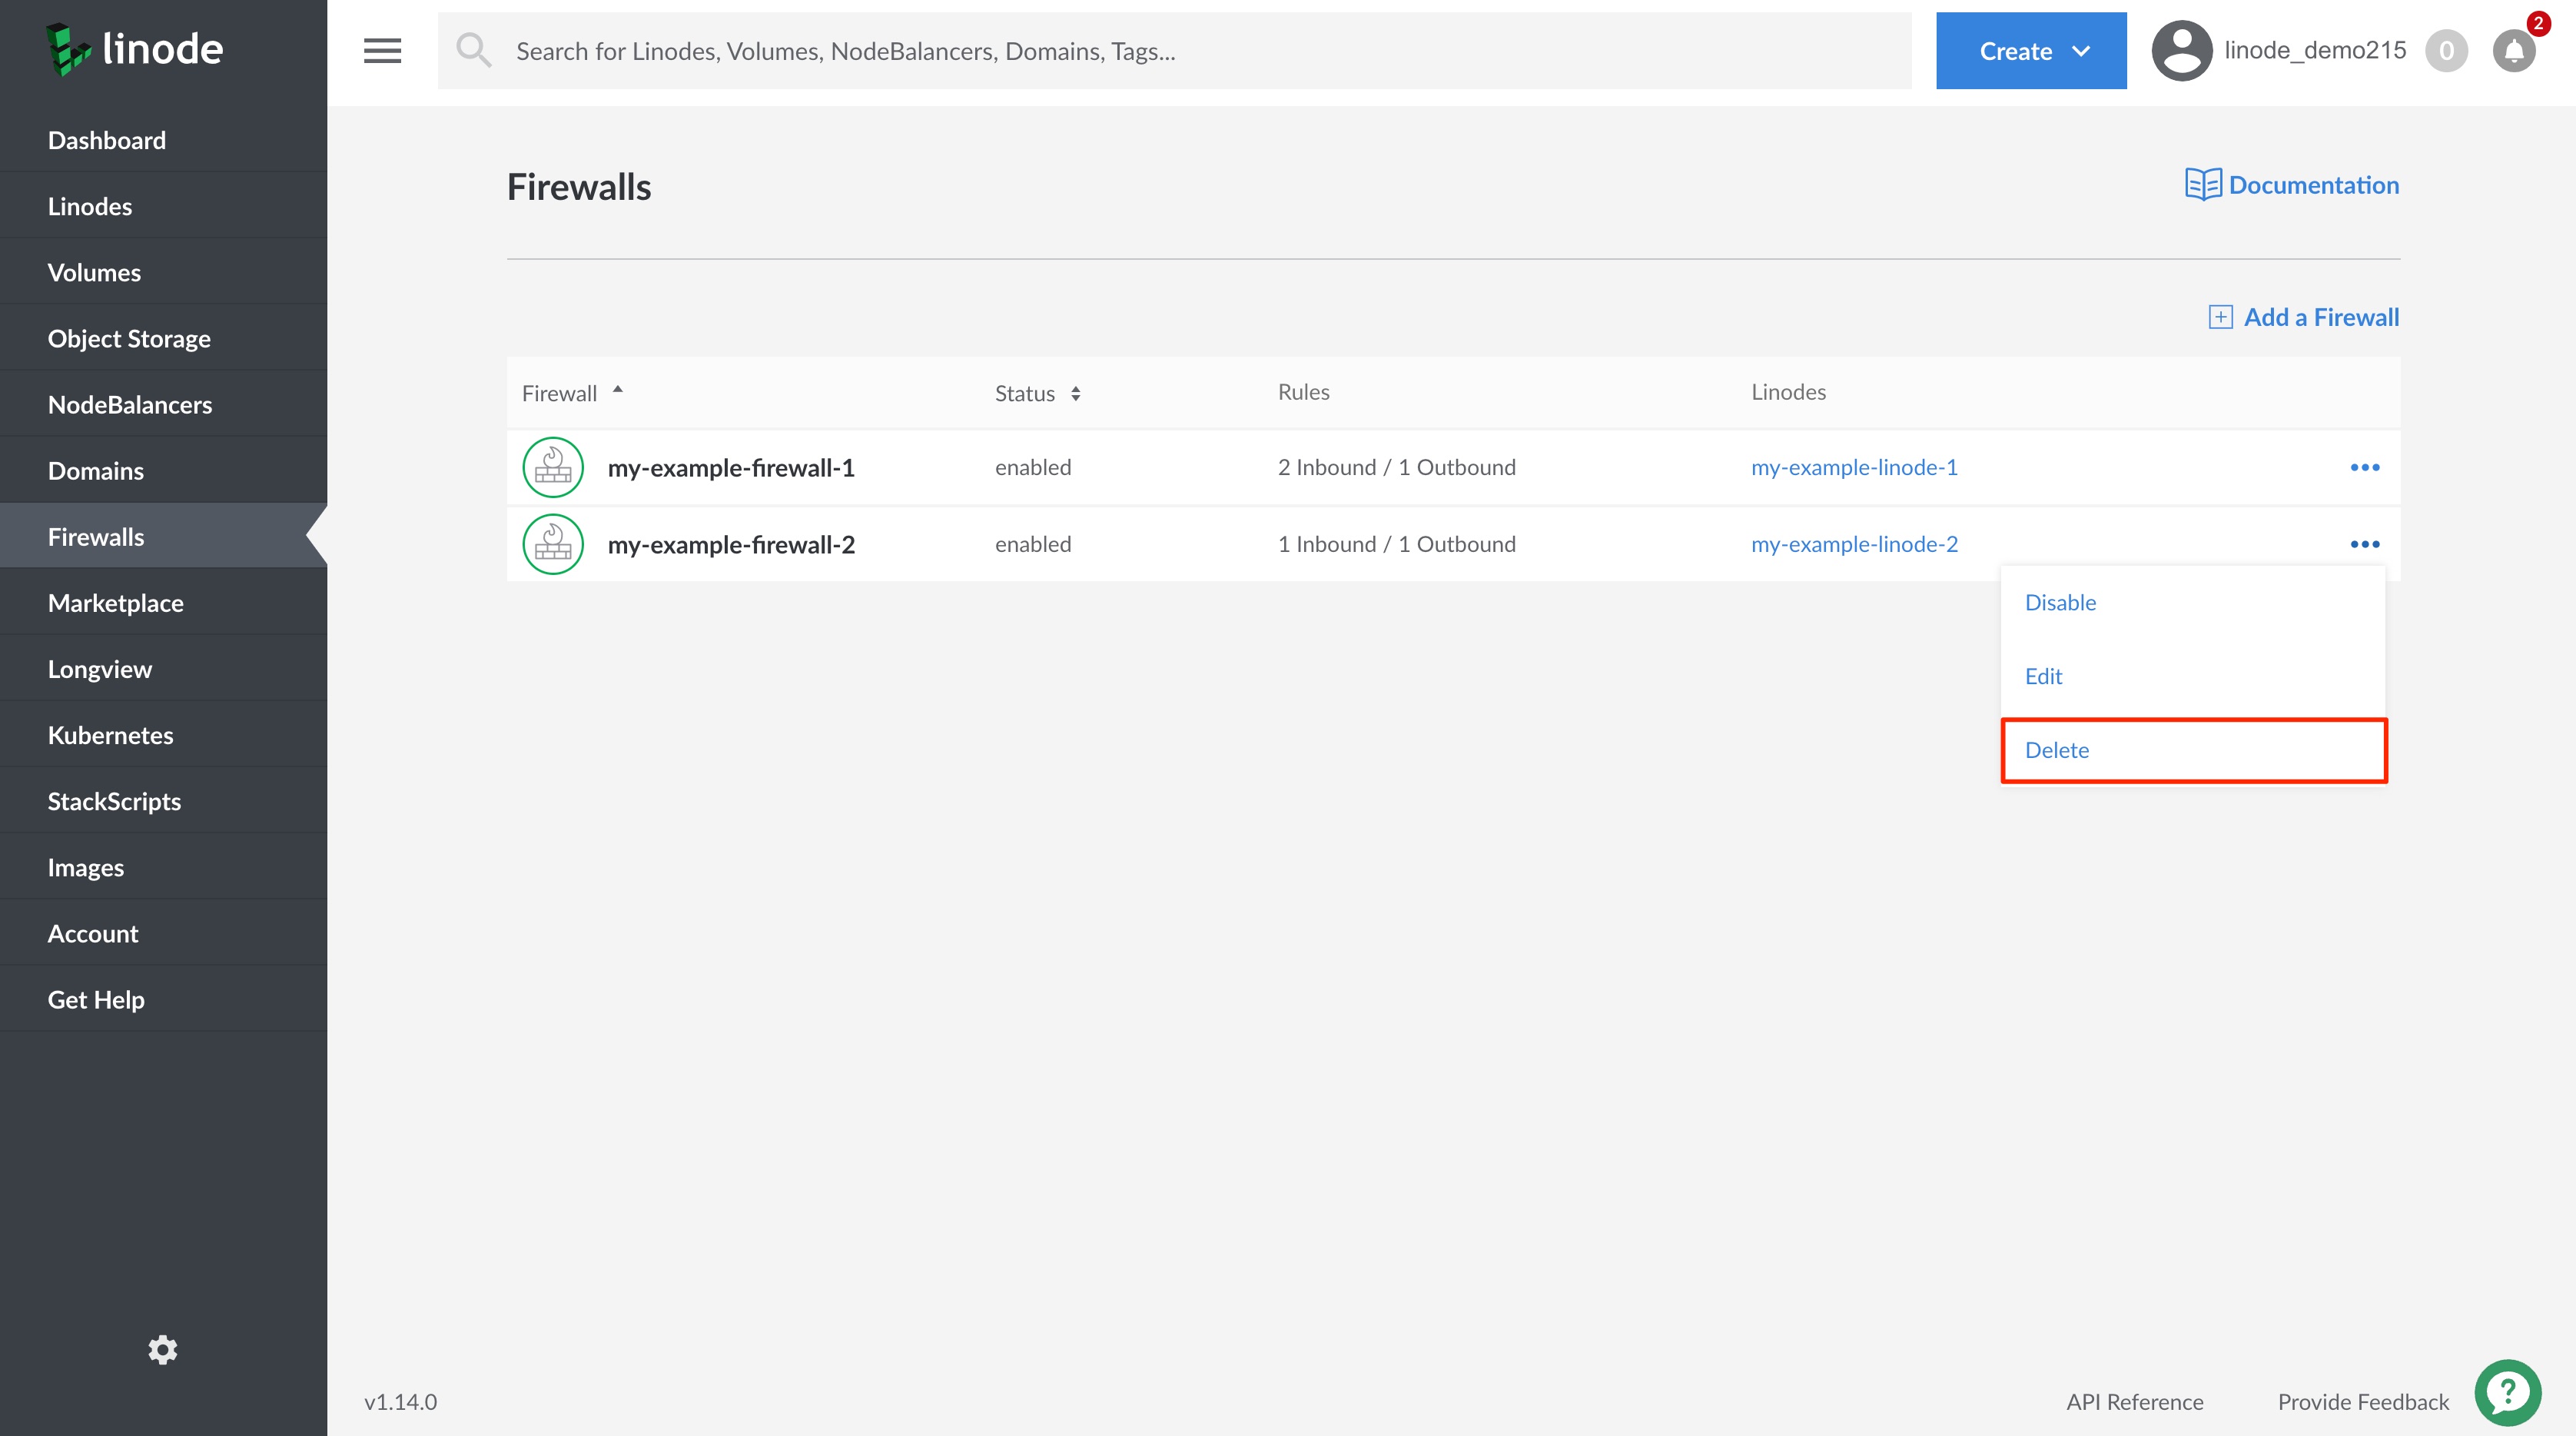Click the my-example-firewall-1 firewall icon
The width and height of the screenshot is (2576, 1436).
tap(553, 467)
